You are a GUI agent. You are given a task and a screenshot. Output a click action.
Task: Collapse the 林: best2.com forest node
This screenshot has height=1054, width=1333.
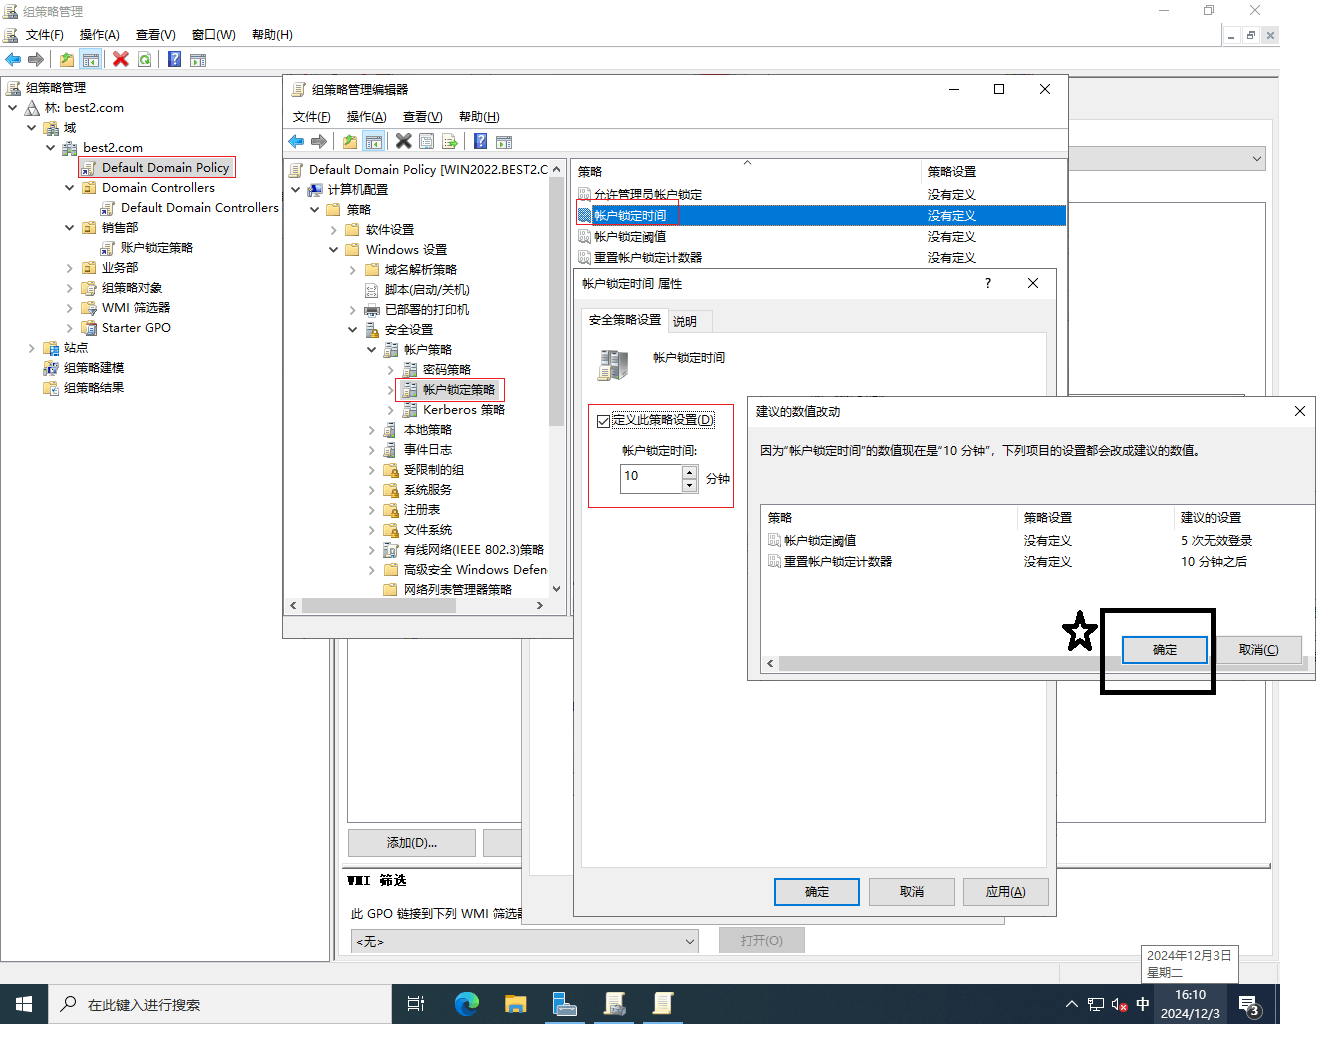(x=13, y=108)
